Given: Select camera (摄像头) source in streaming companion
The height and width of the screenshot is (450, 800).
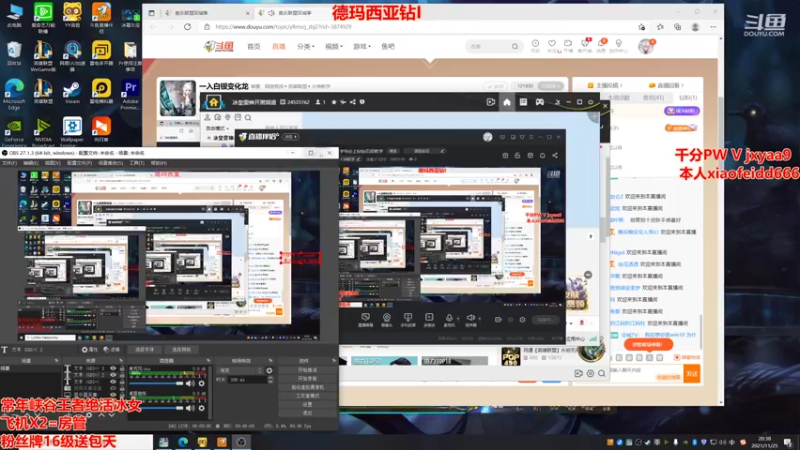Looking at the screenshot, I should tap(387, 319).
